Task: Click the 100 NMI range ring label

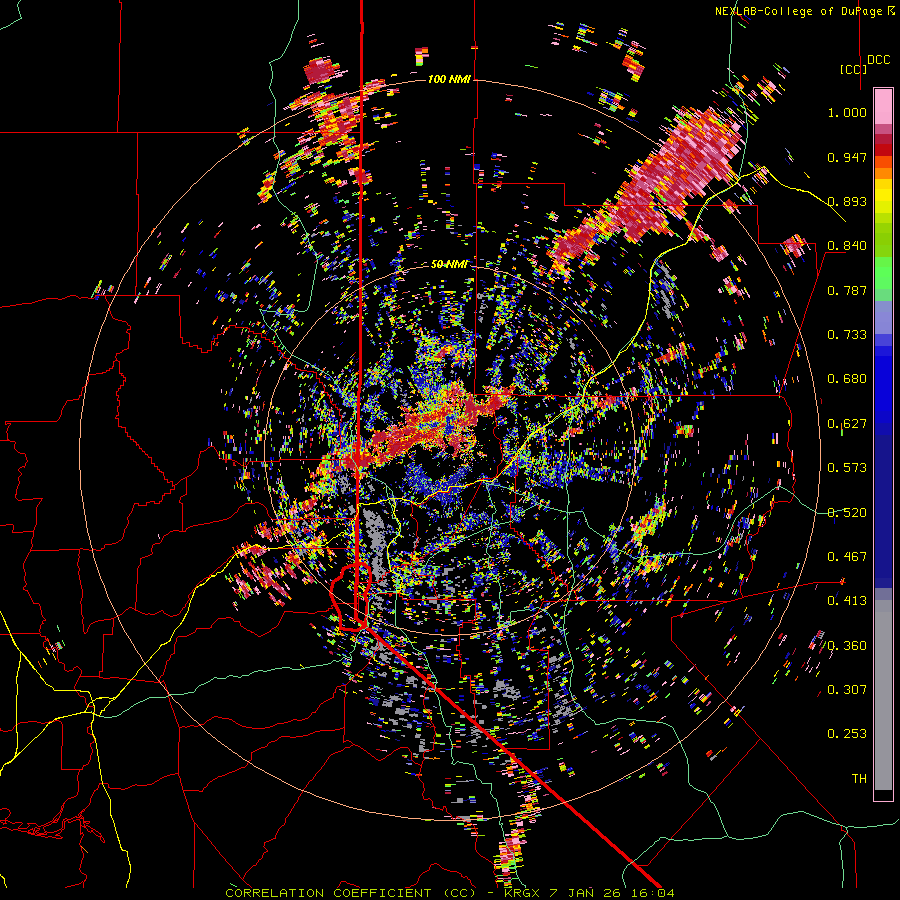Action: [449, 79]
